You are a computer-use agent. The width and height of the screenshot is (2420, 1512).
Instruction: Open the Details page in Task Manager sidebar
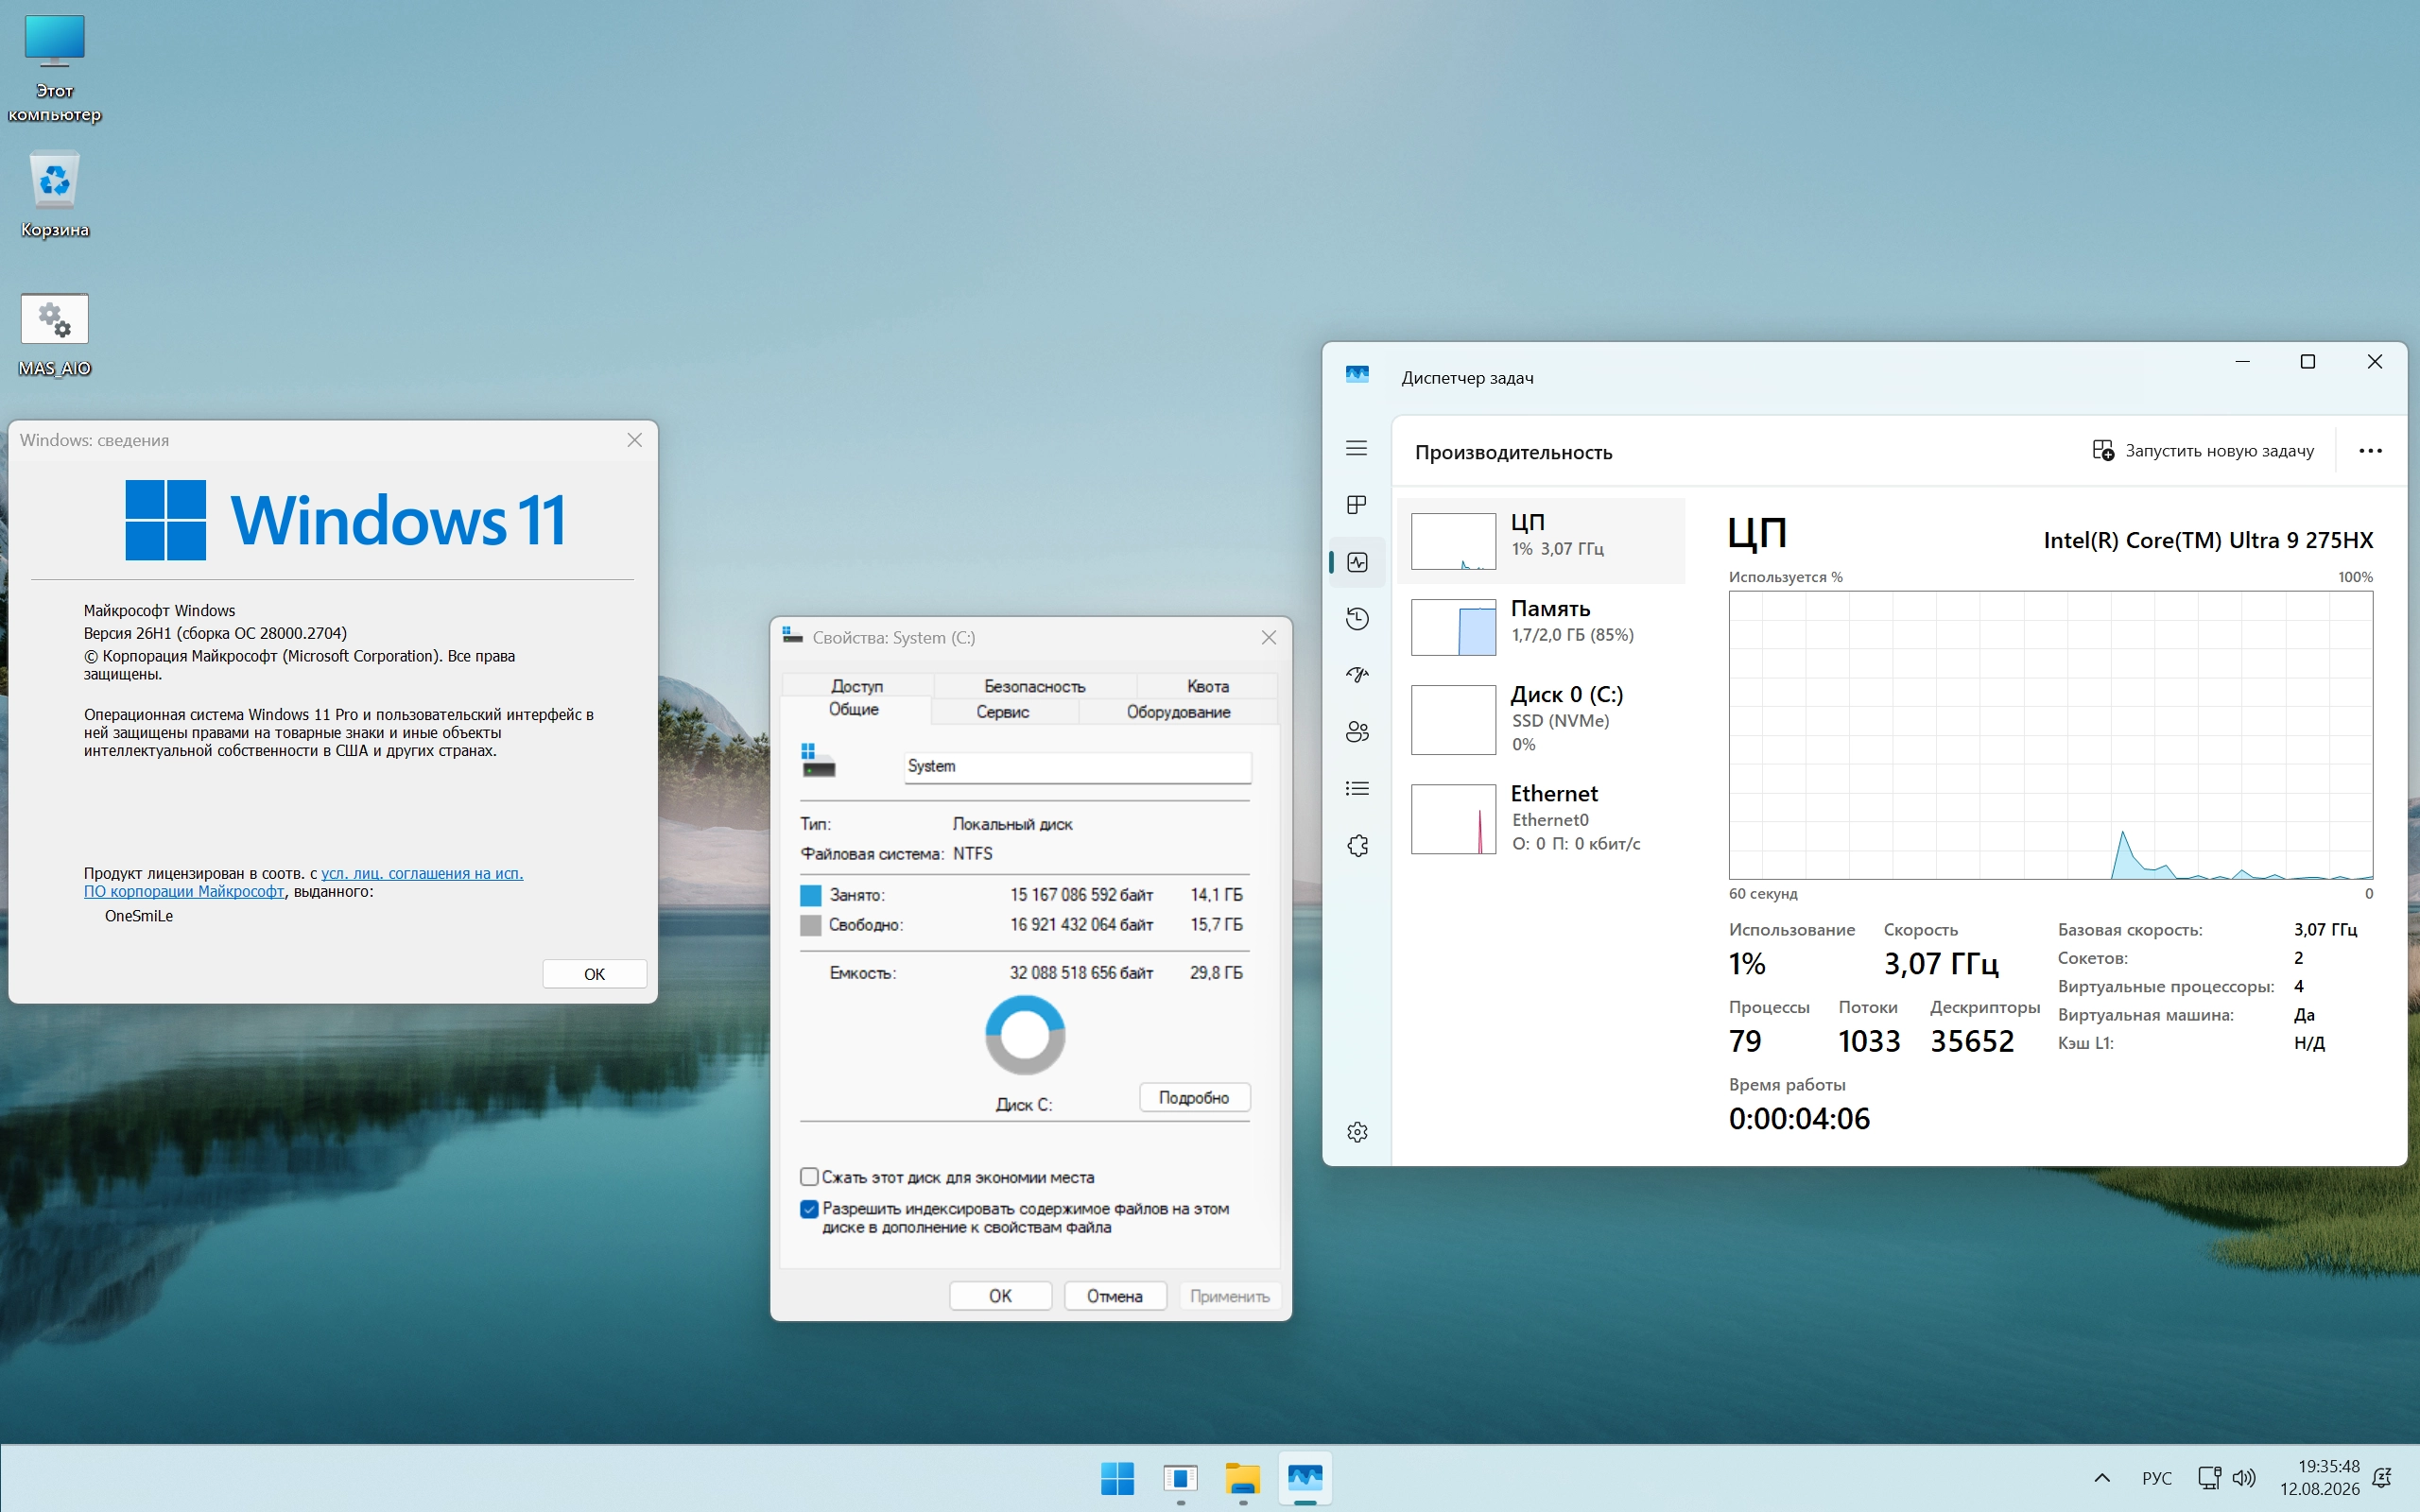1357,789
